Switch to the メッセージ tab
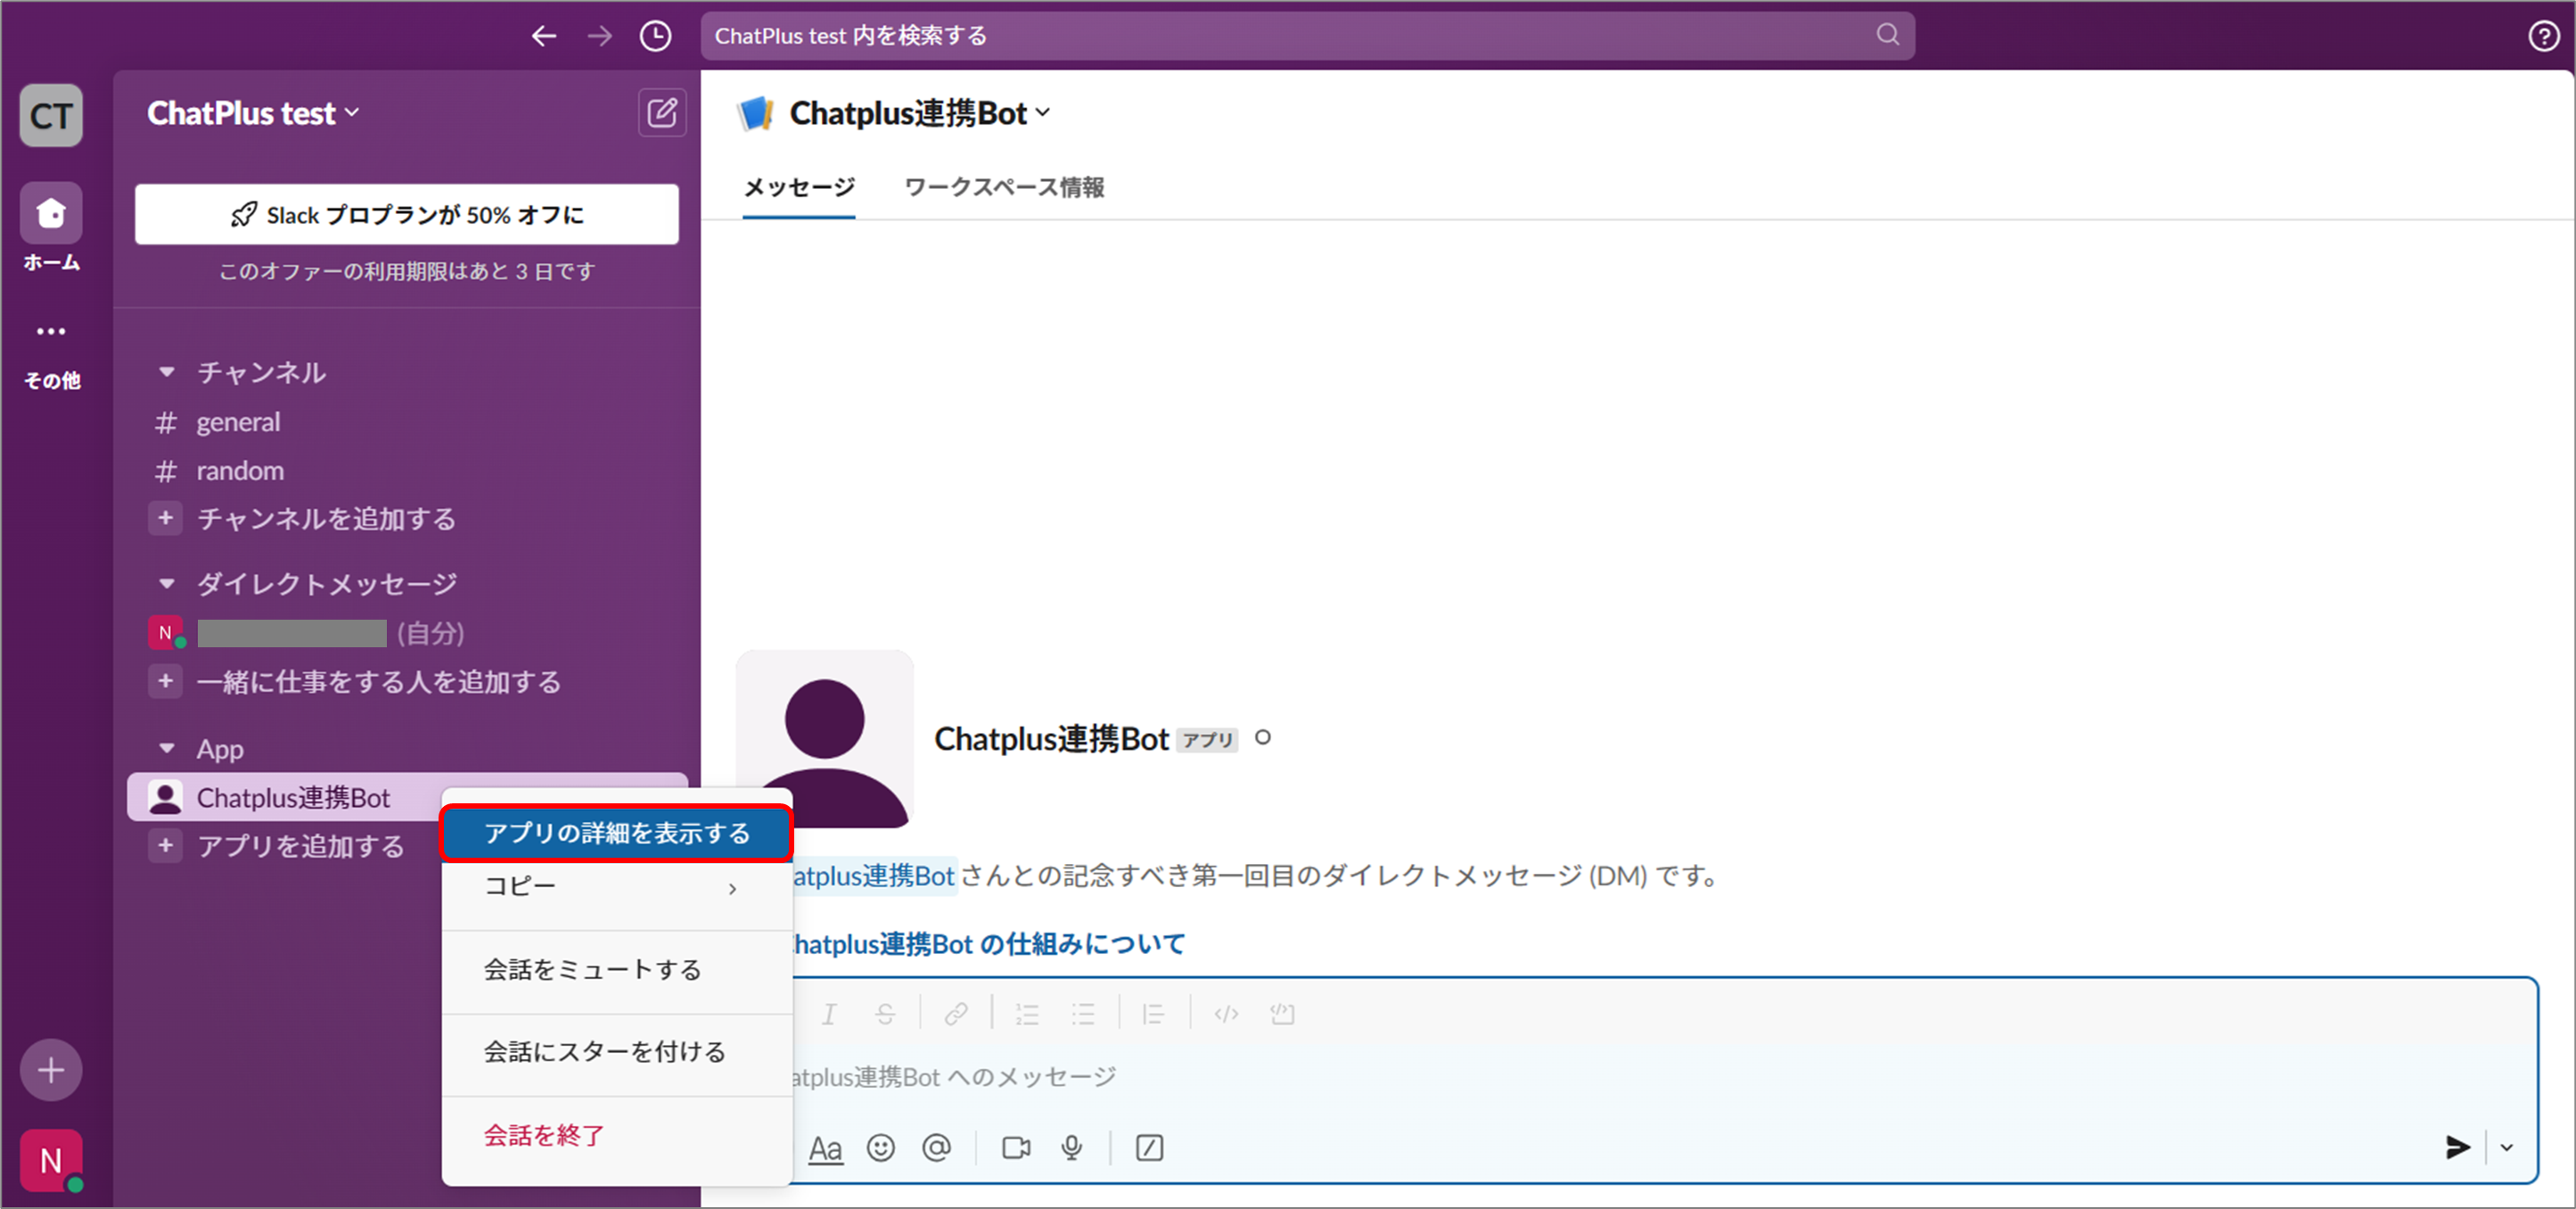Viewport: 2576px width, 1209px height. pos(798,187)
